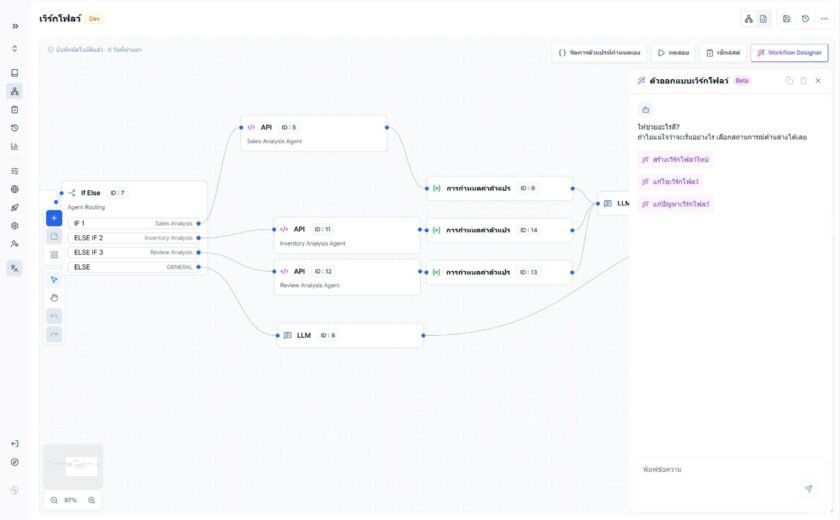Click the Dev badge next to title
Viewport: 840px width, 520px height.
94,19
